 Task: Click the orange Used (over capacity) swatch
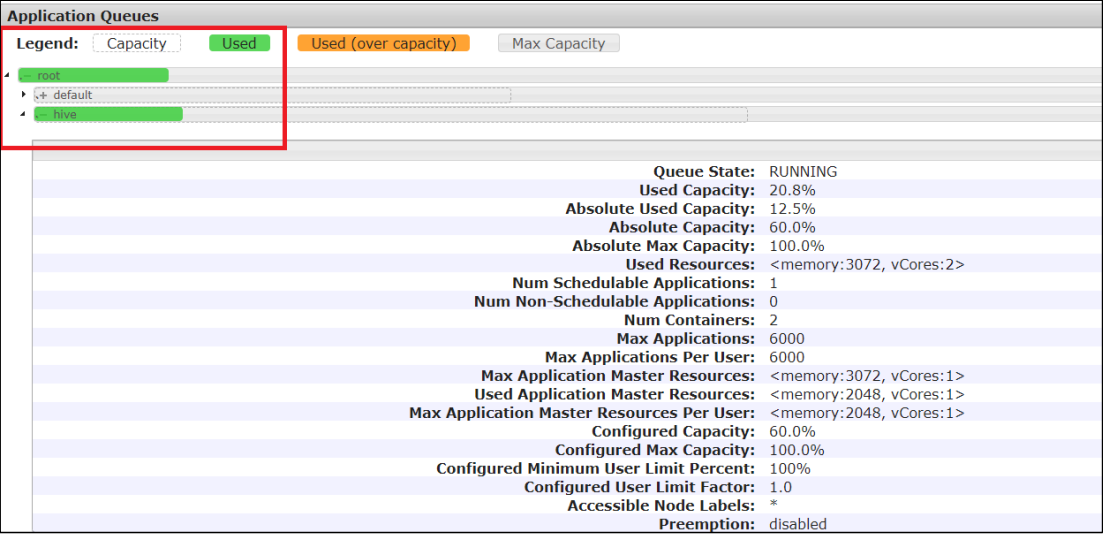(383, 43)
